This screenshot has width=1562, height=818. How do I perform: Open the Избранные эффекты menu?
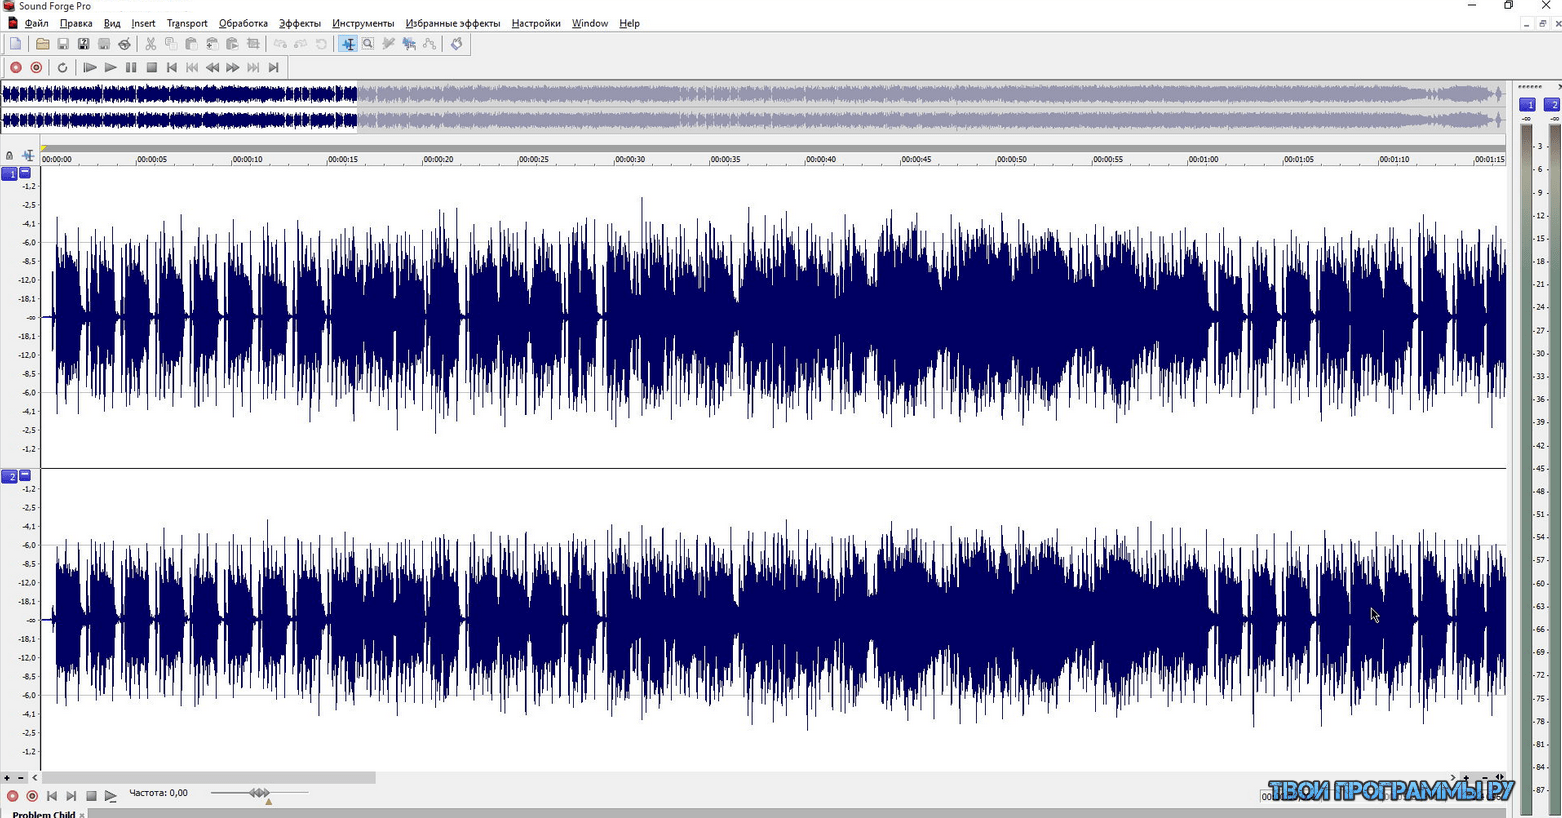coord(453,23)
